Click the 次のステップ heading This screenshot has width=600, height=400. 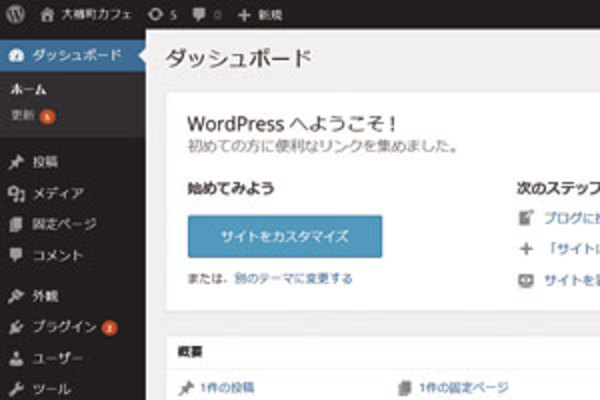click(x=558, y=188)
